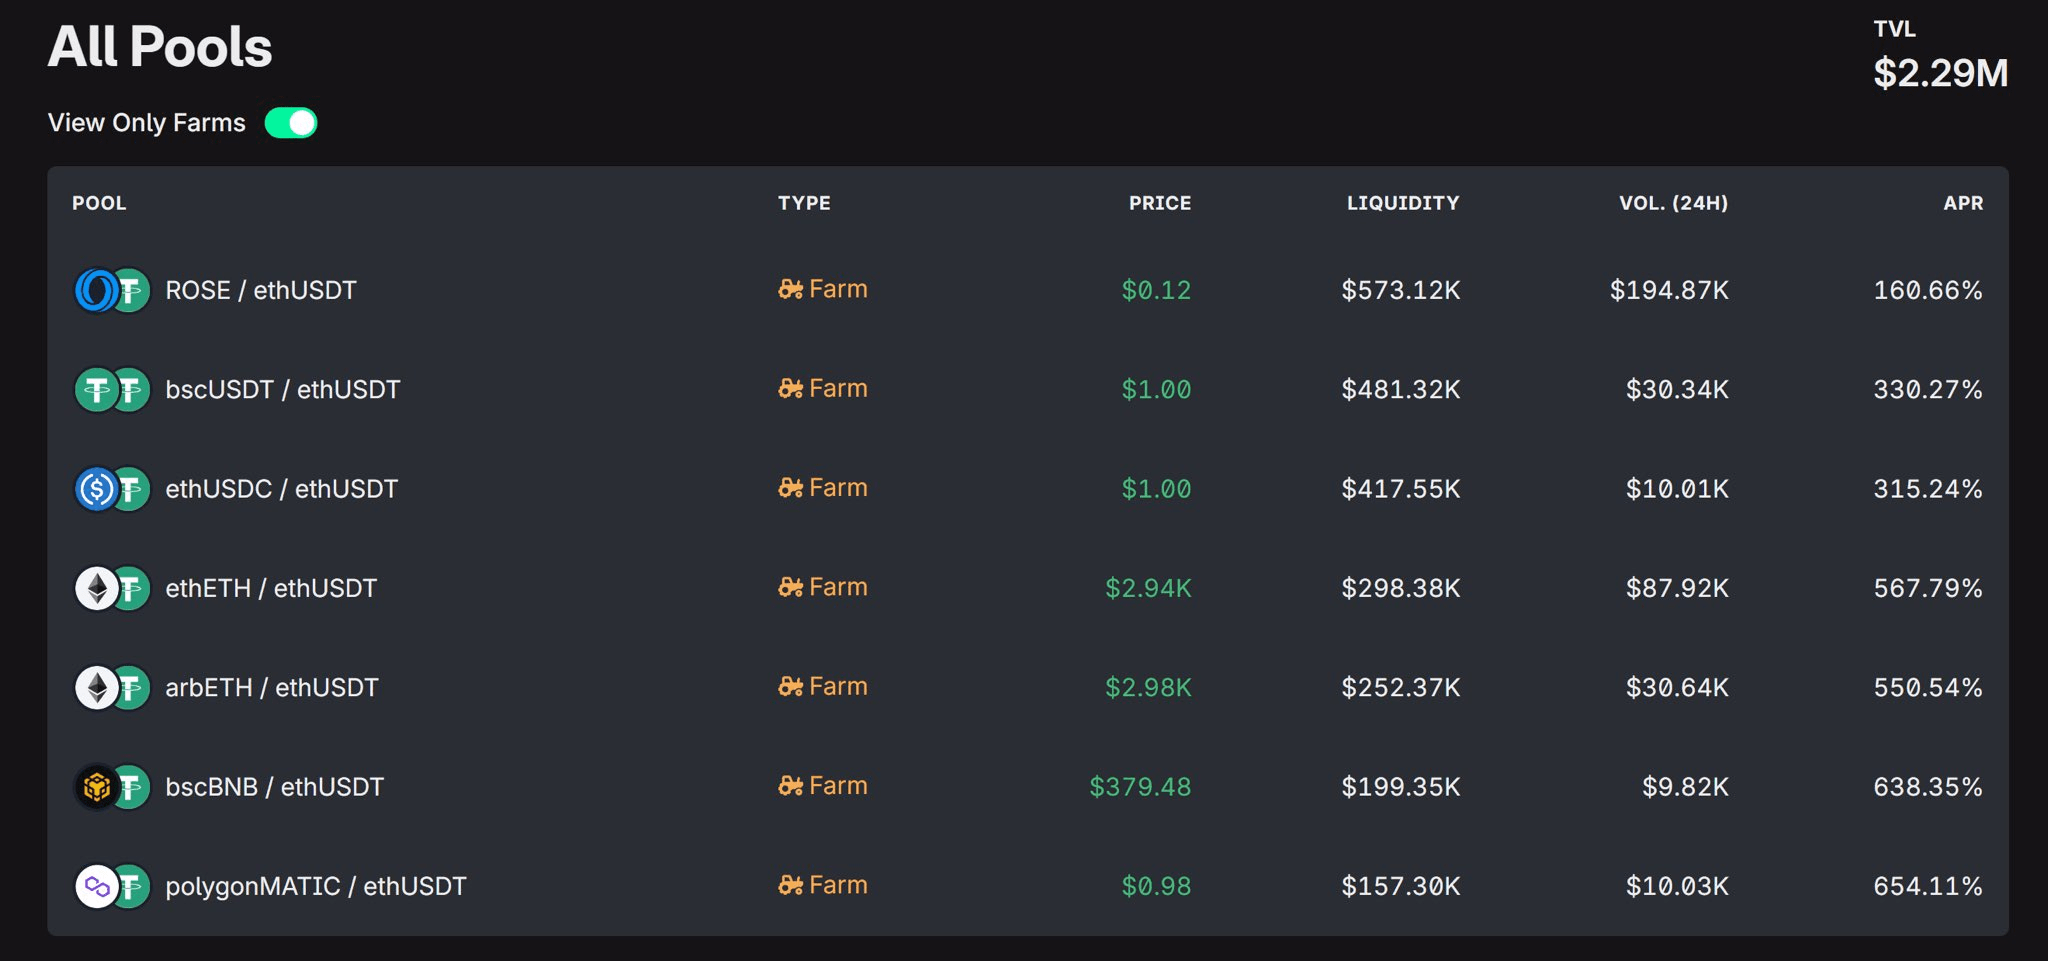Click the ethUSDC / ethUSDT token pair icon
The image size is (2048, 961).
coord(112,489)
